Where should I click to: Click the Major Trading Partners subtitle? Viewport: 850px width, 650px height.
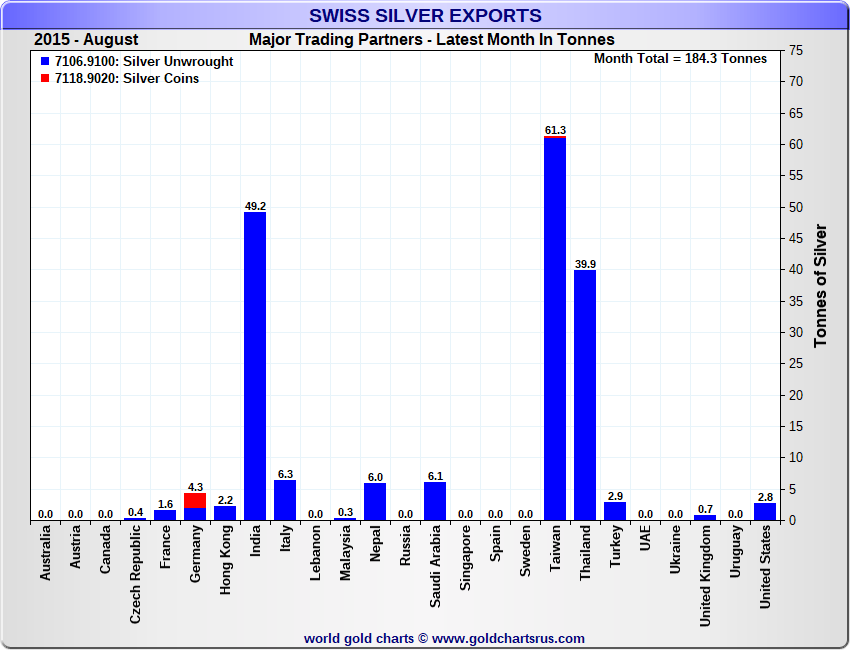pos(431,40)
